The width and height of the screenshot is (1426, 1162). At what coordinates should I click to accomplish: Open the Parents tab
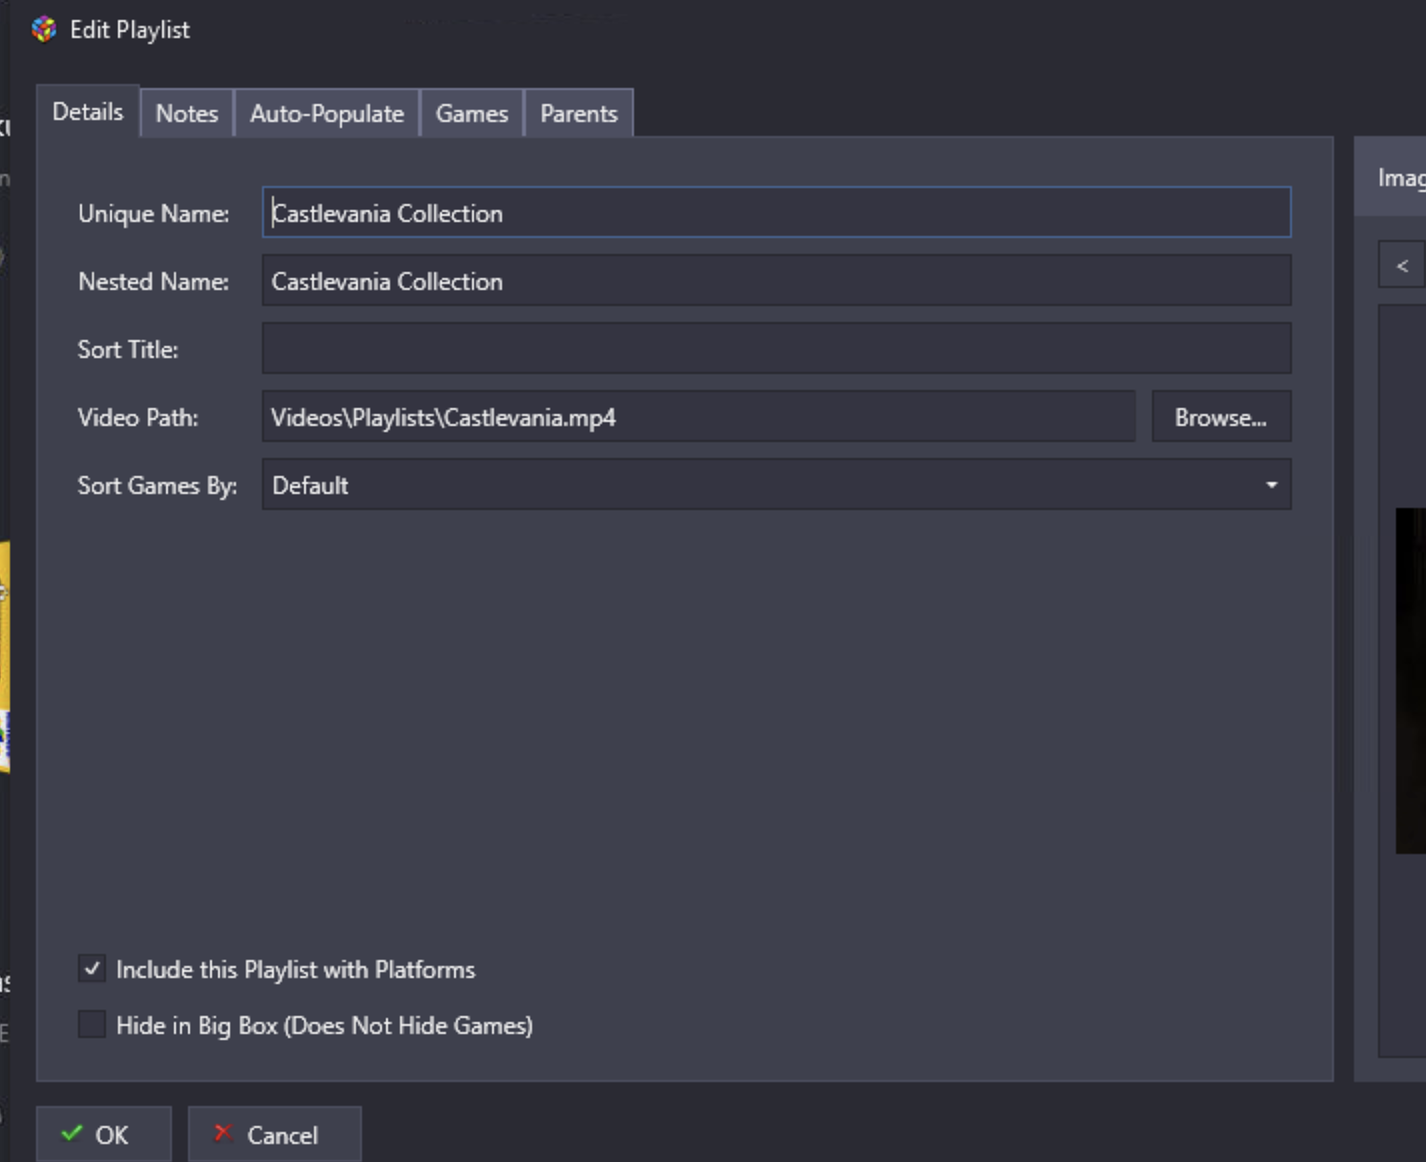(579, 113)
